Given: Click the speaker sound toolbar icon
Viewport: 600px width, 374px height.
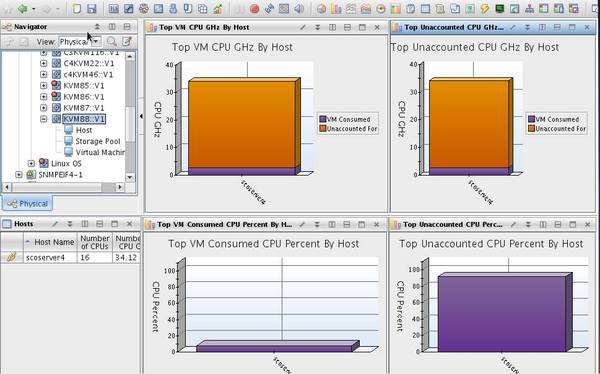Looking at the screenshot, I should 299,9.
